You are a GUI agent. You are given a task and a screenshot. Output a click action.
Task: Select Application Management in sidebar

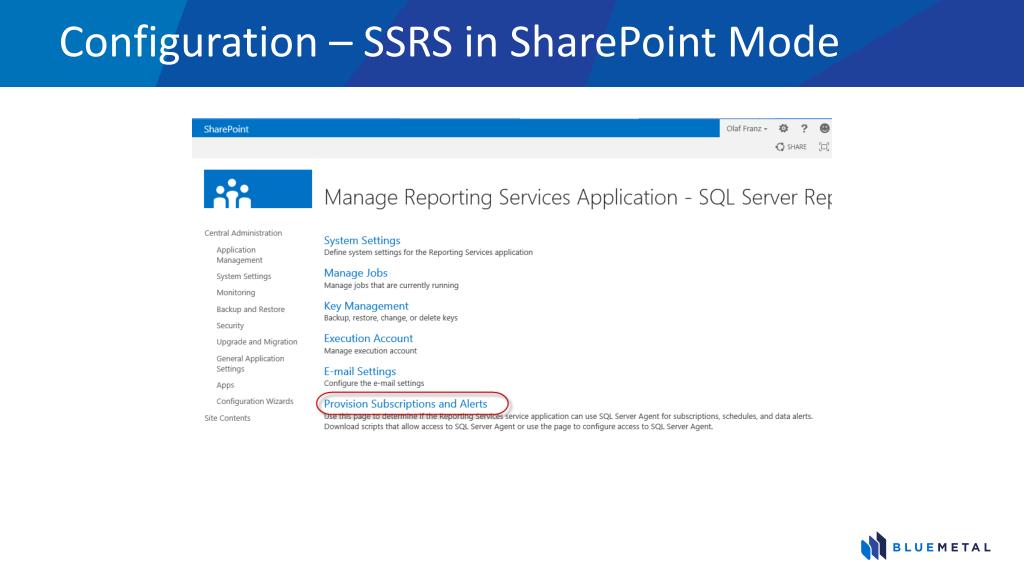pyautogui.click(x=239, y=255)
